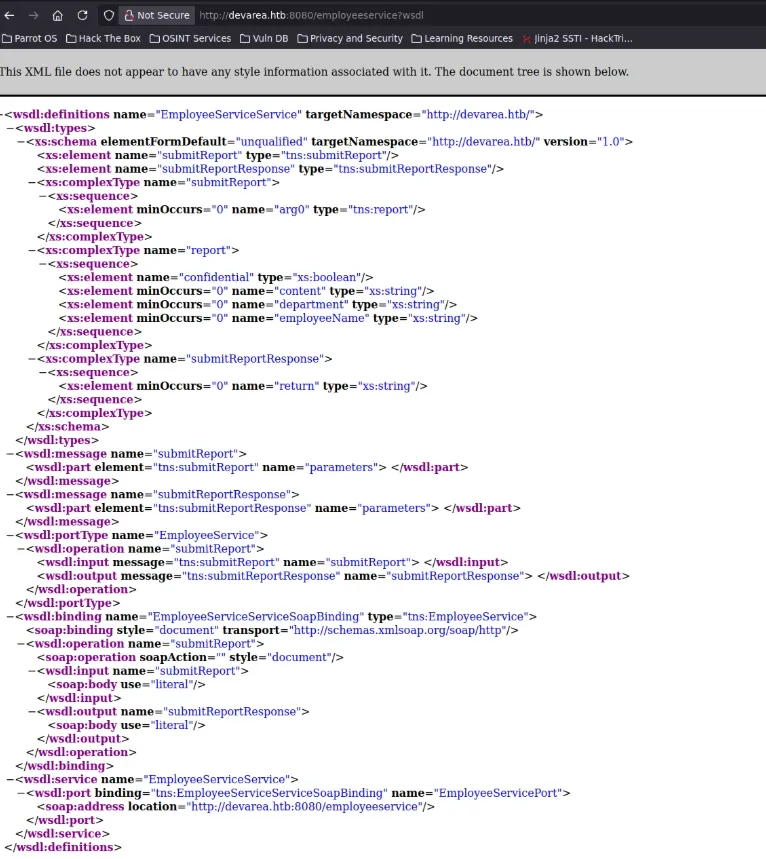The width and height of the screenshot is (766, 859).
Task: Open the Privacy and Security bookmarks
Action: coord(349,39)
